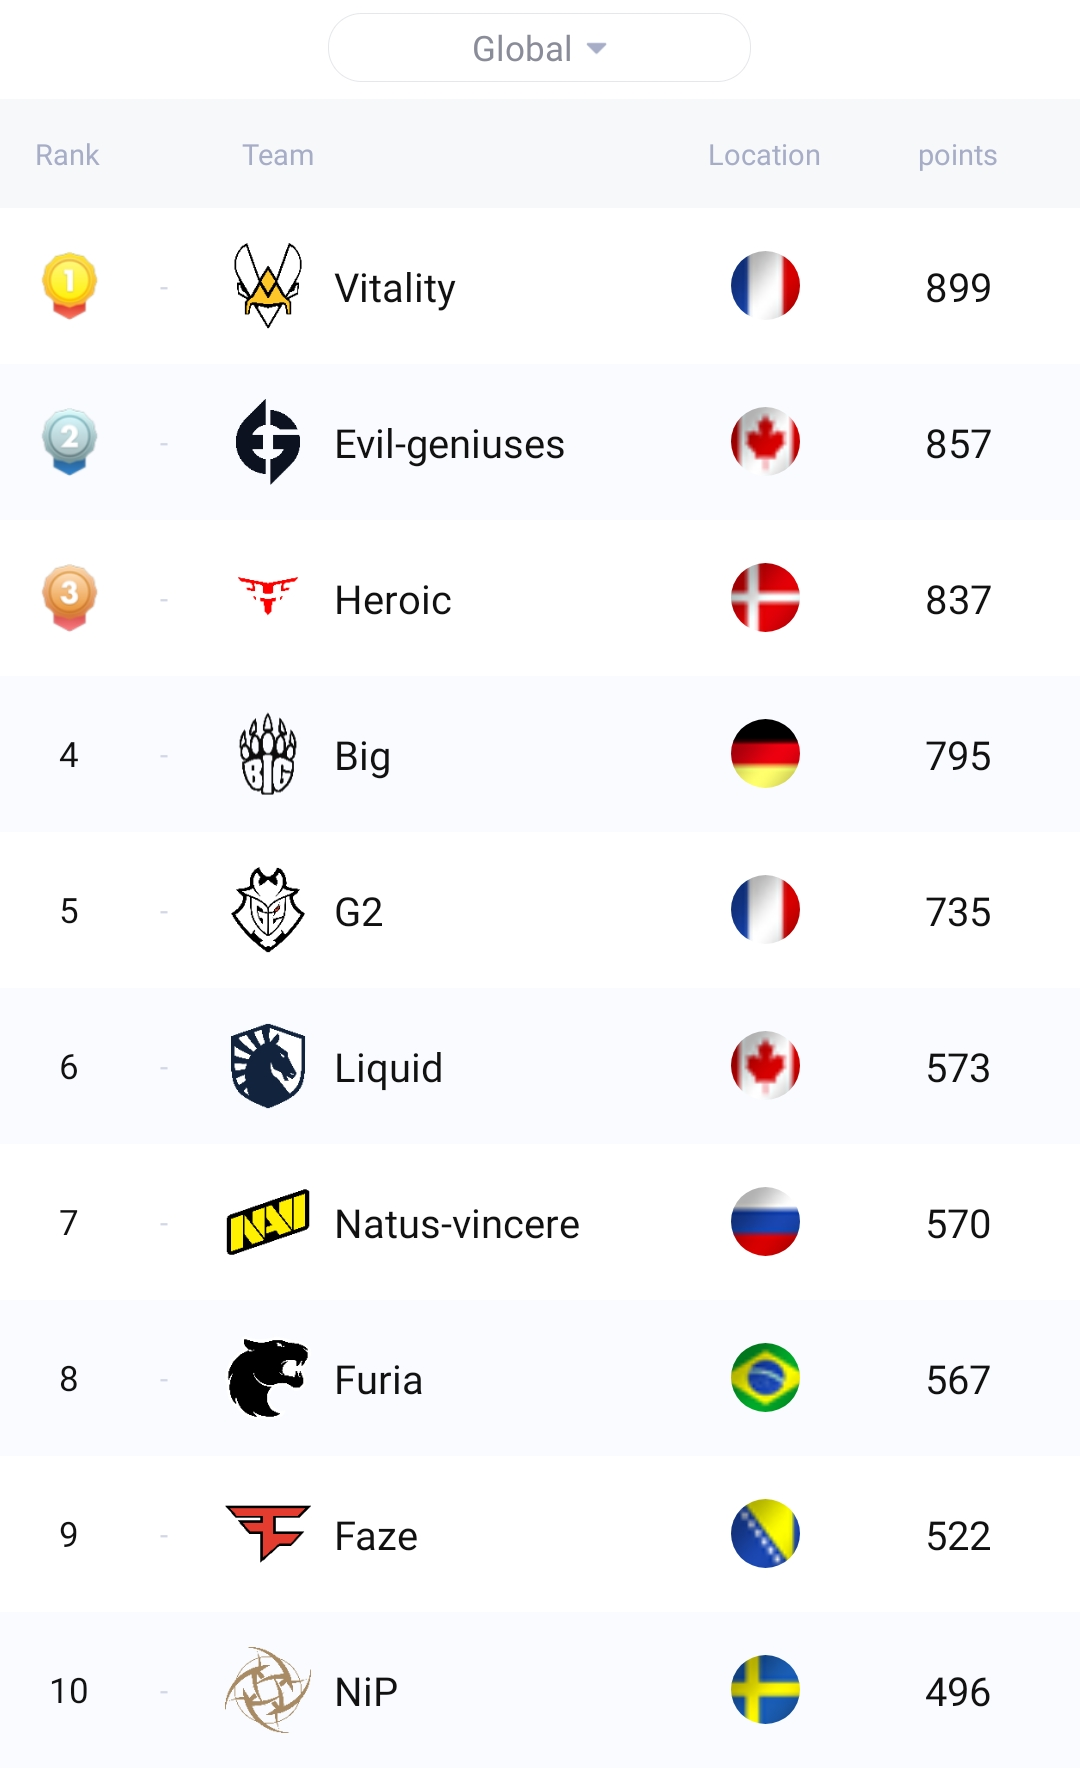This screenshot has height=1776, width=1080.
Task: Click the gold first-place medal
Action: [x=69, y=285]
